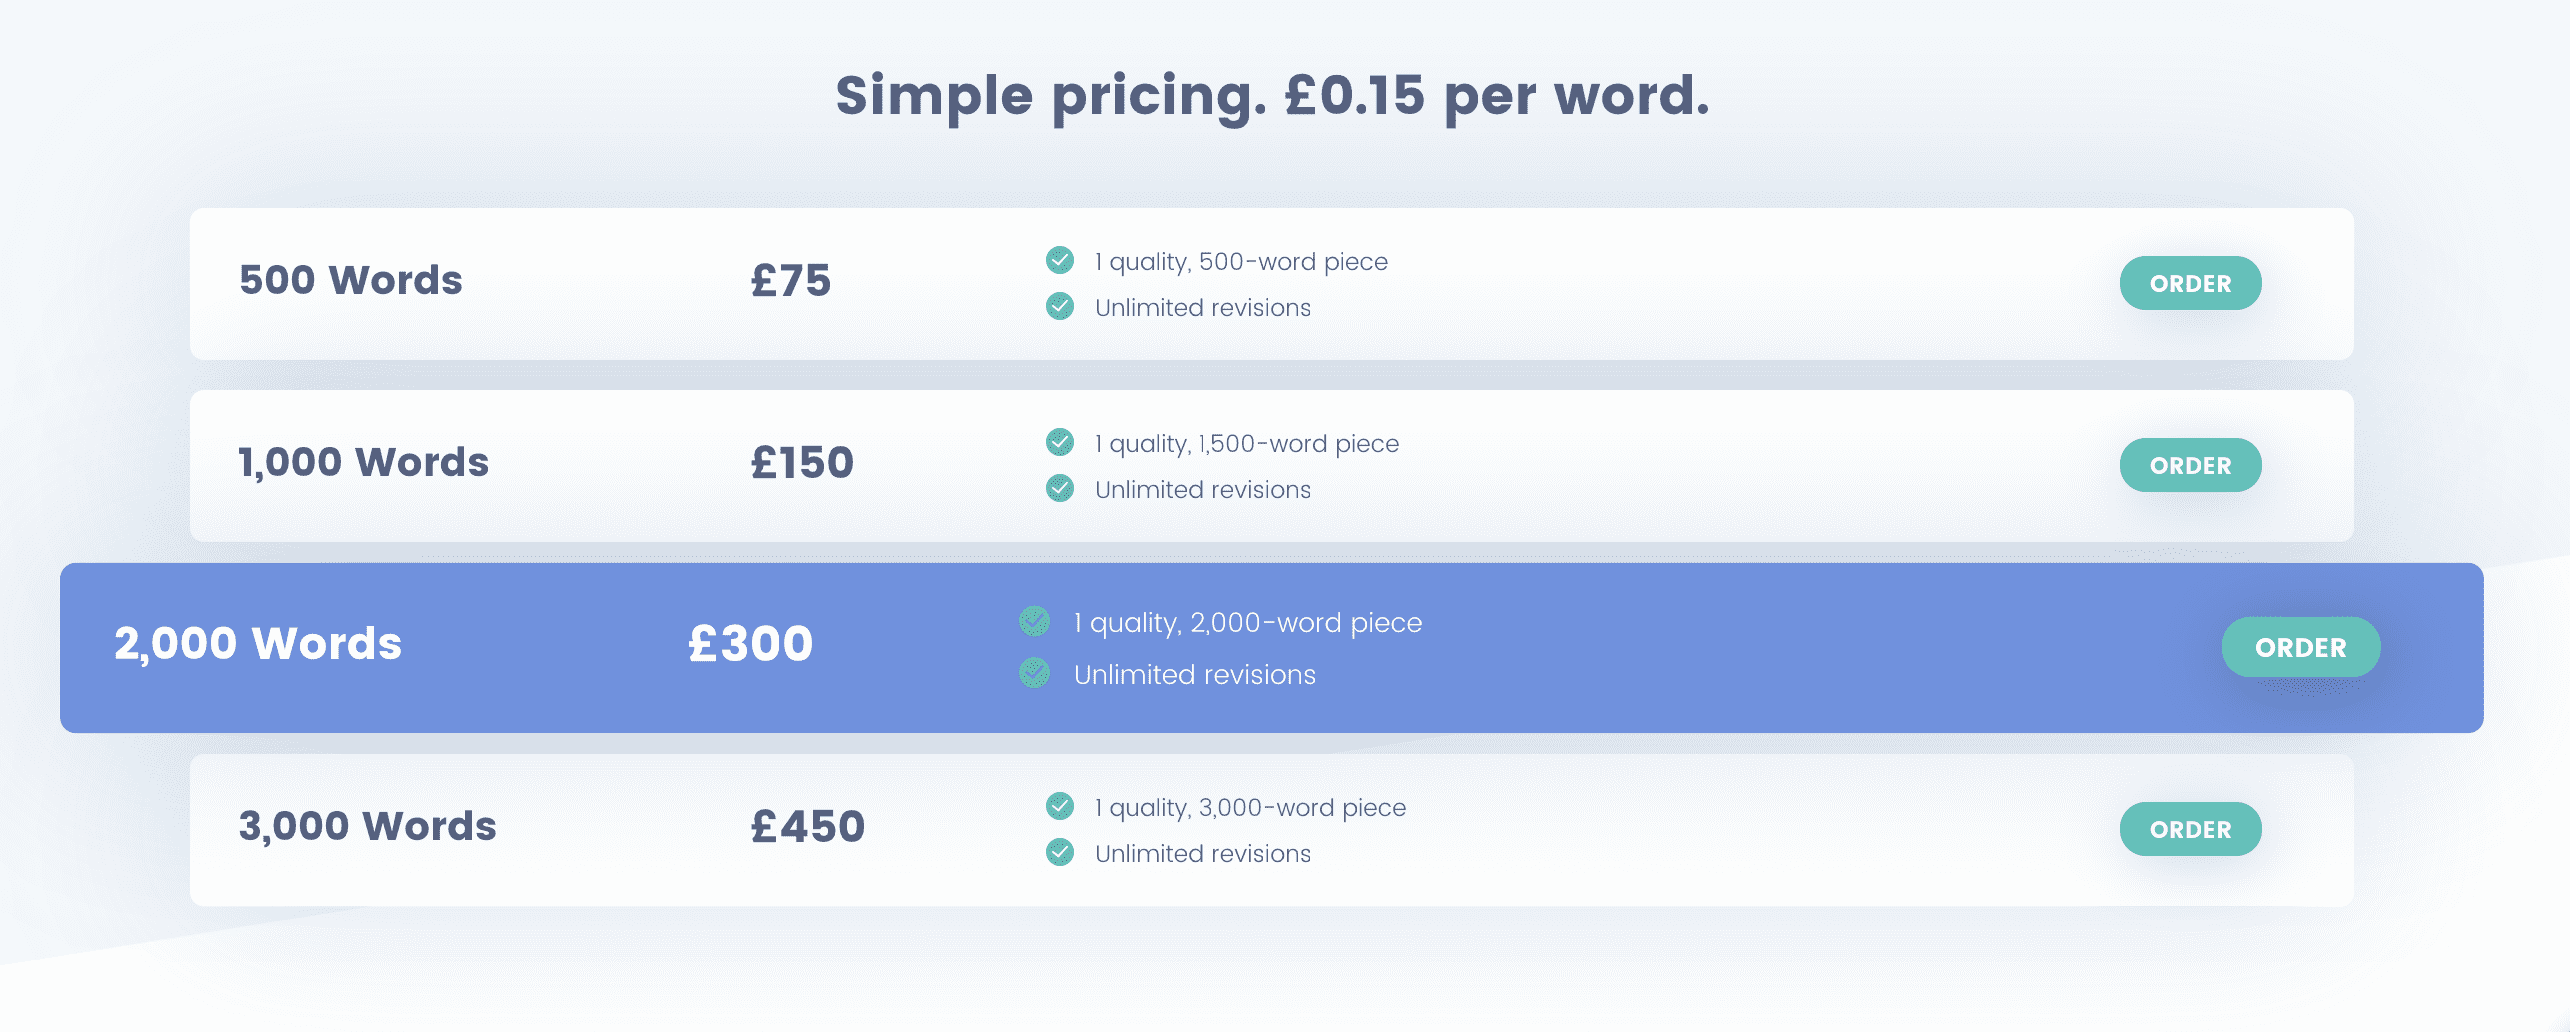
Task: Order the highlighted 2,000 Words package
Action: coord(2301,647)
